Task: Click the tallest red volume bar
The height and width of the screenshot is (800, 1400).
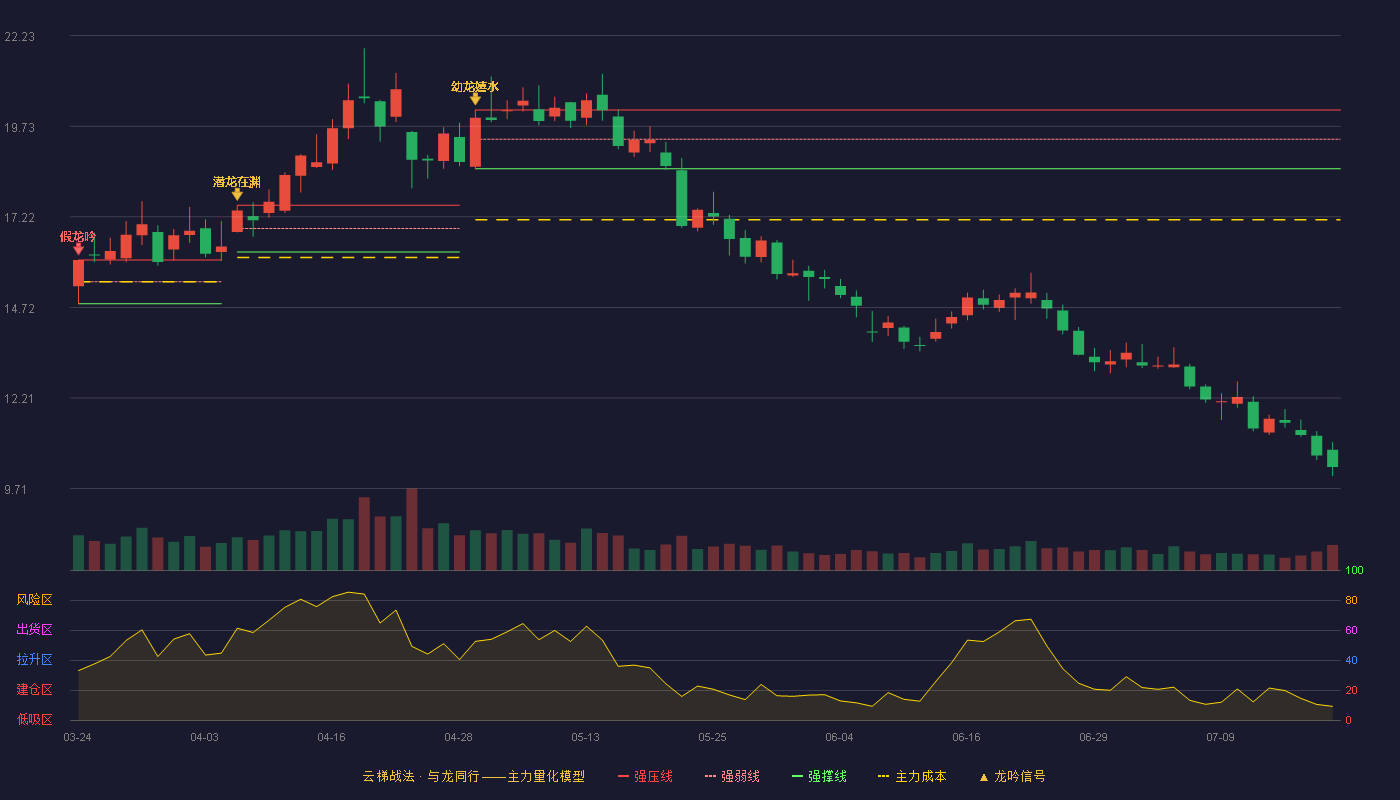Action: click(412, 529)
